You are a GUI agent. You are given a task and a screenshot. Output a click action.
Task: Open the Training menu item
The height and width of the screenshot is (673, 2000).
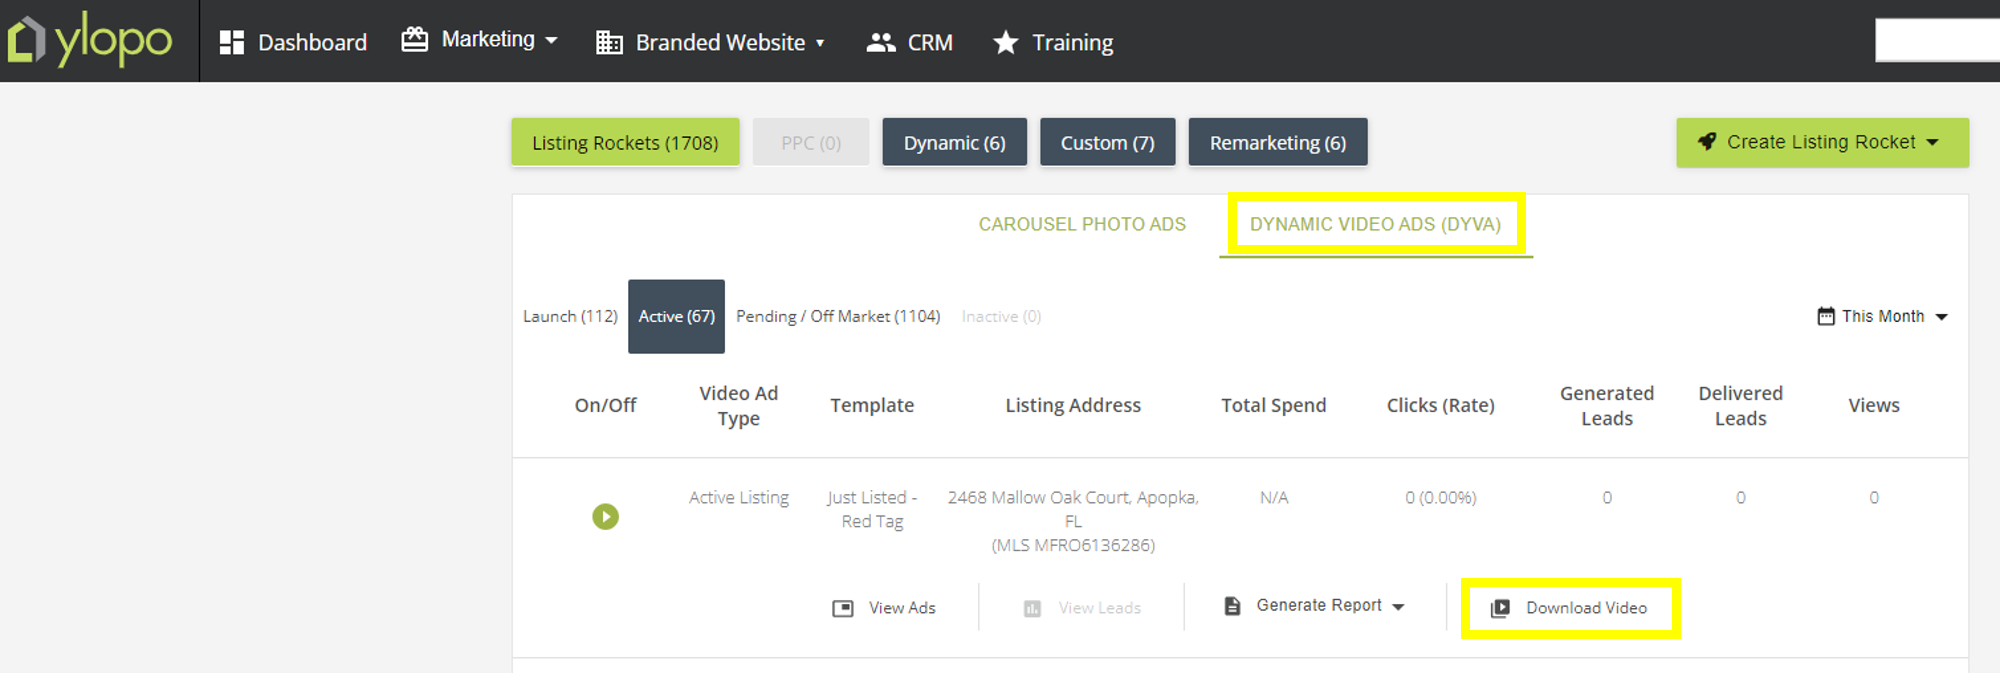click(x=1053, y=42)
